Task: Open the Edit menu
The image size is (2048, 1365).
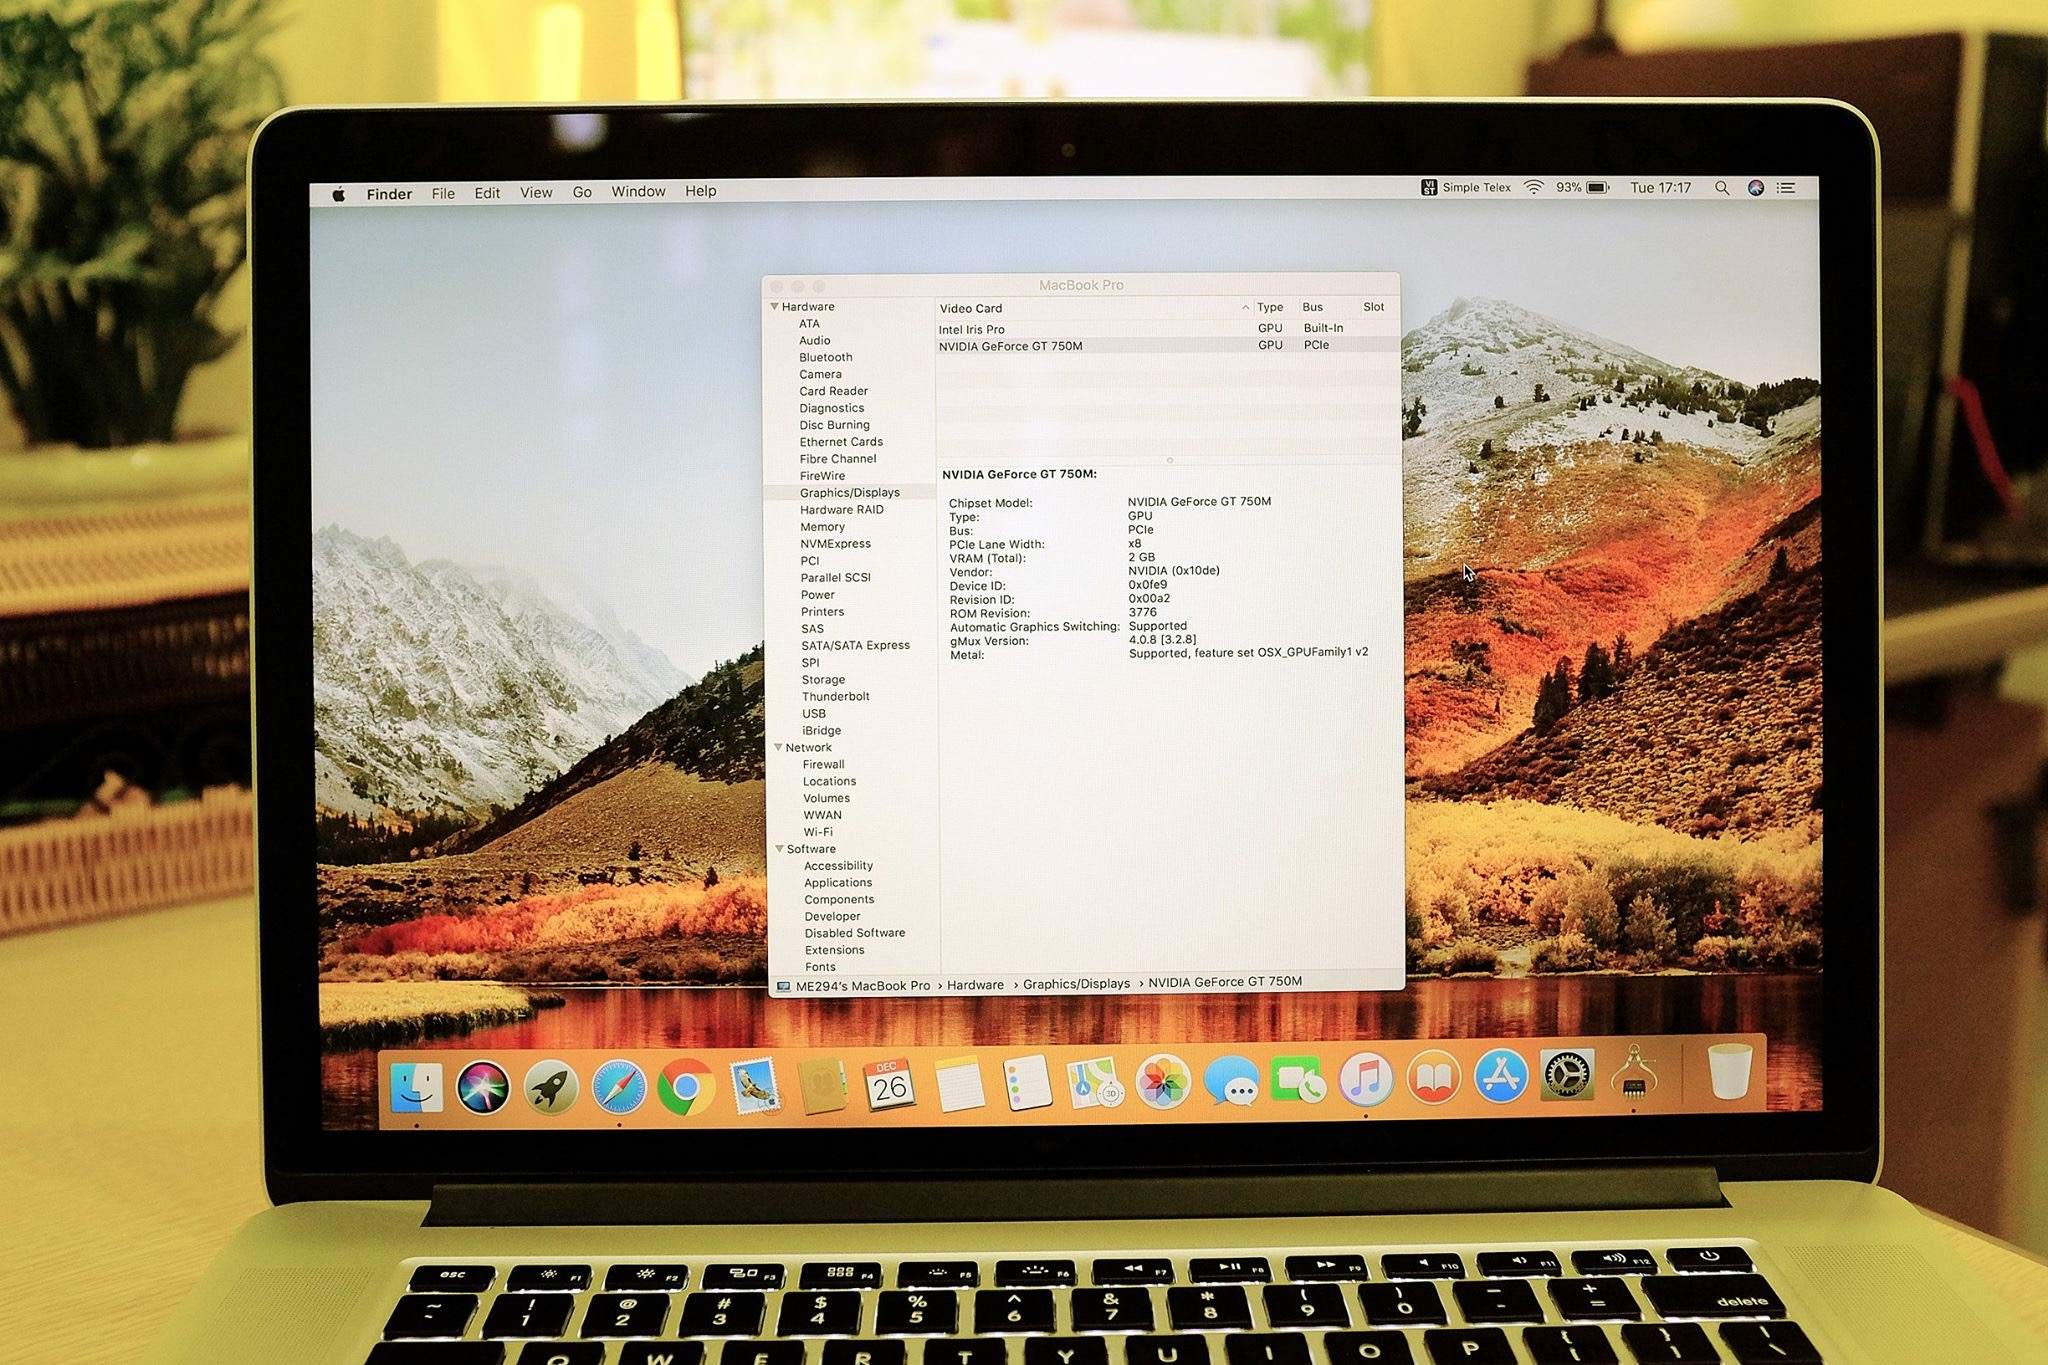Action: tap(487, 193)
